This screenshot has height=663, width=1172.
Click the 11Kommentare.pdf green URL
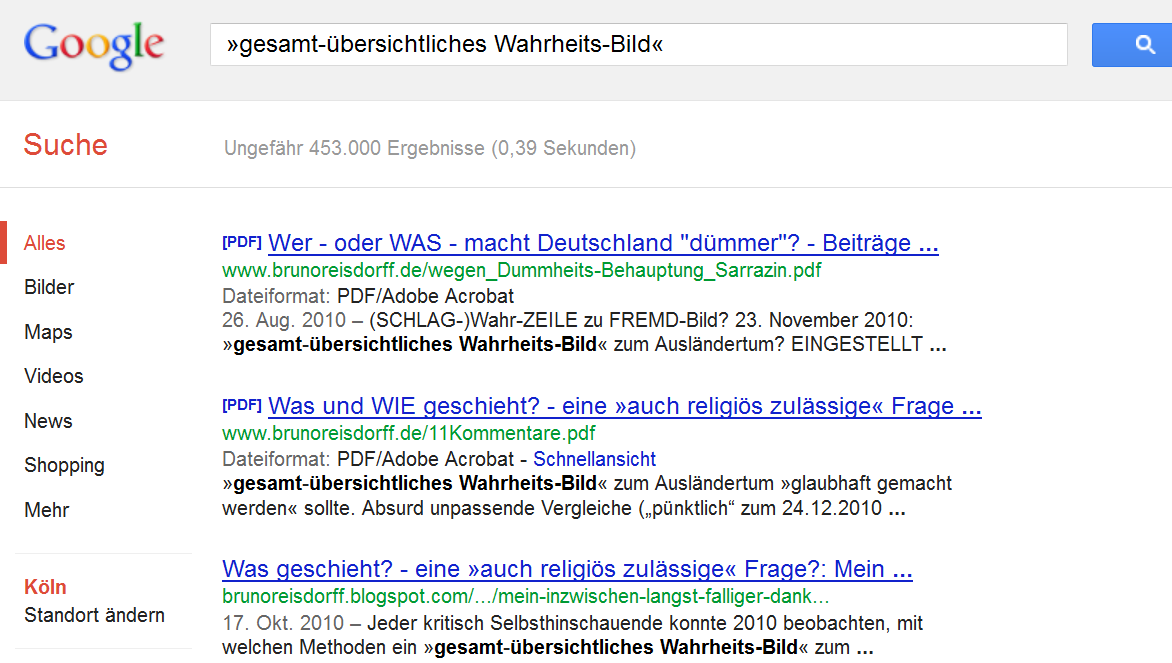(x=409, y=434)
